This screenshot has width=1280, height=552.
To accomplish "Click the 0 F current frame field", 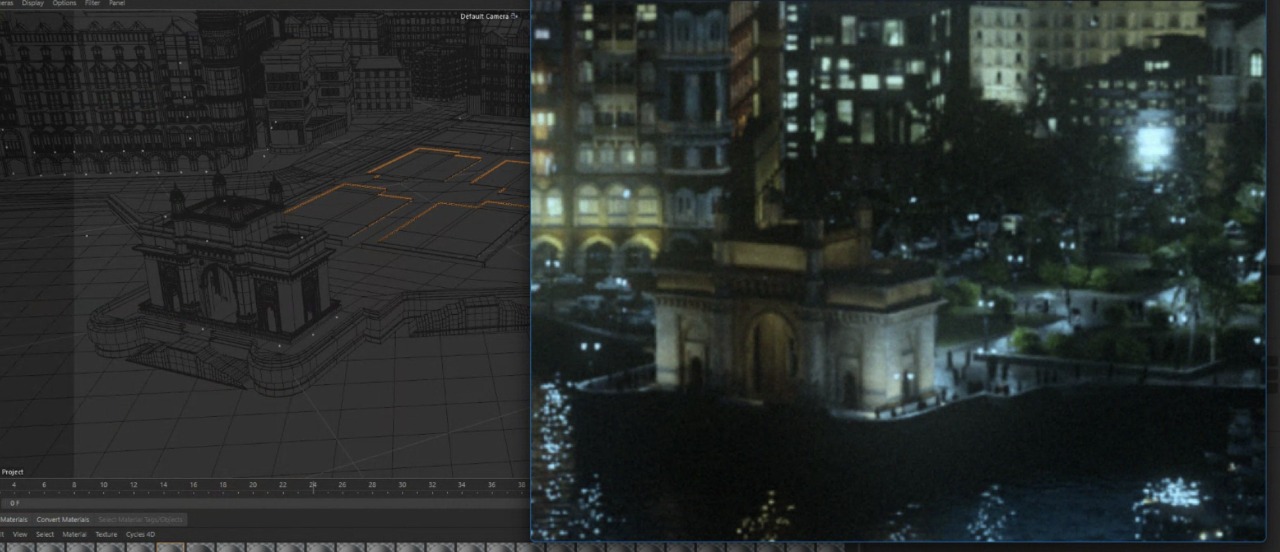I will point(15,503).
